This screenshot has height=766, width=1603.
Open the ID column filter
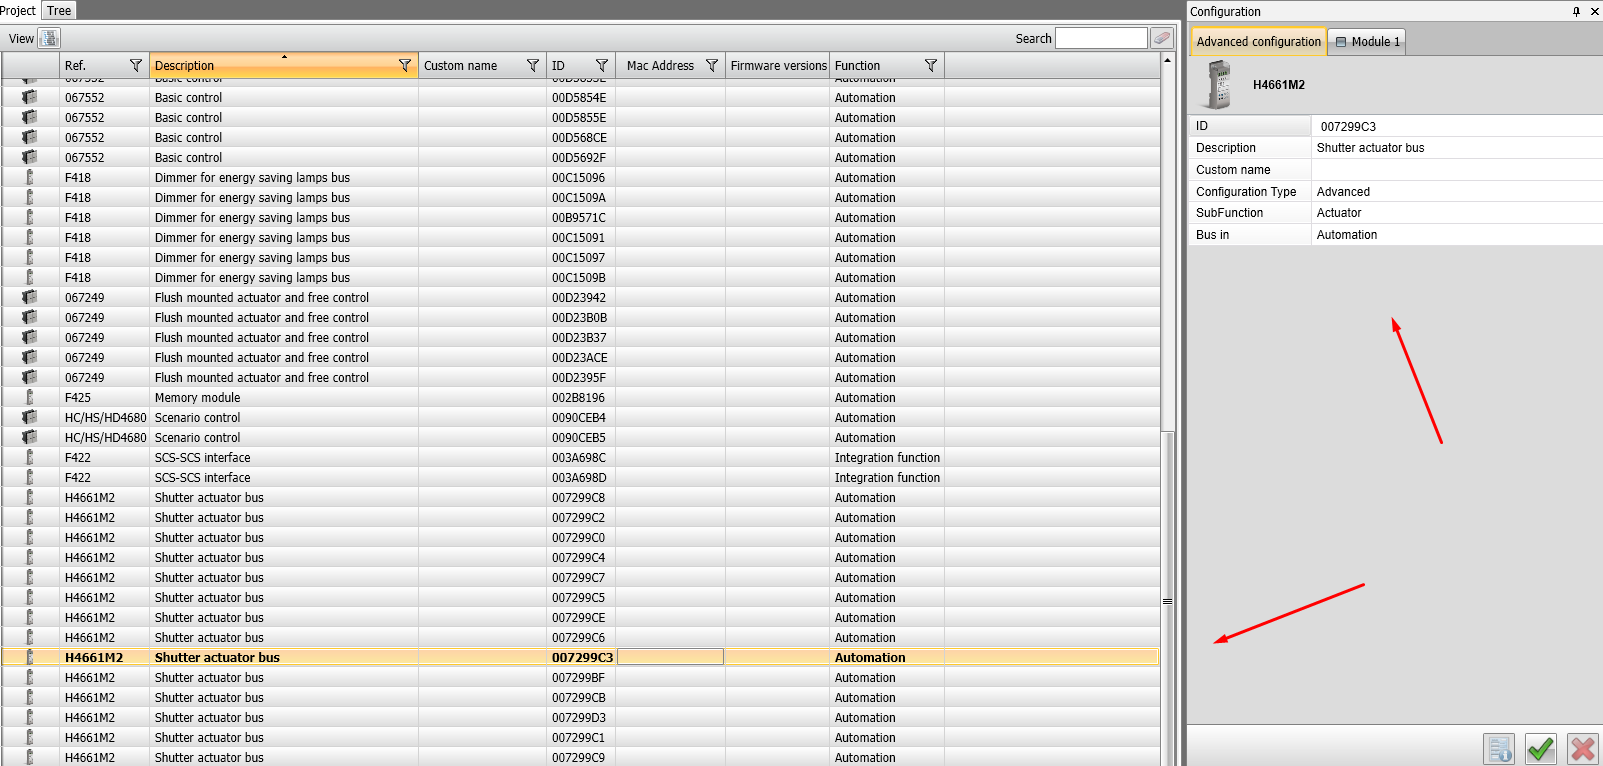[601, 65]
